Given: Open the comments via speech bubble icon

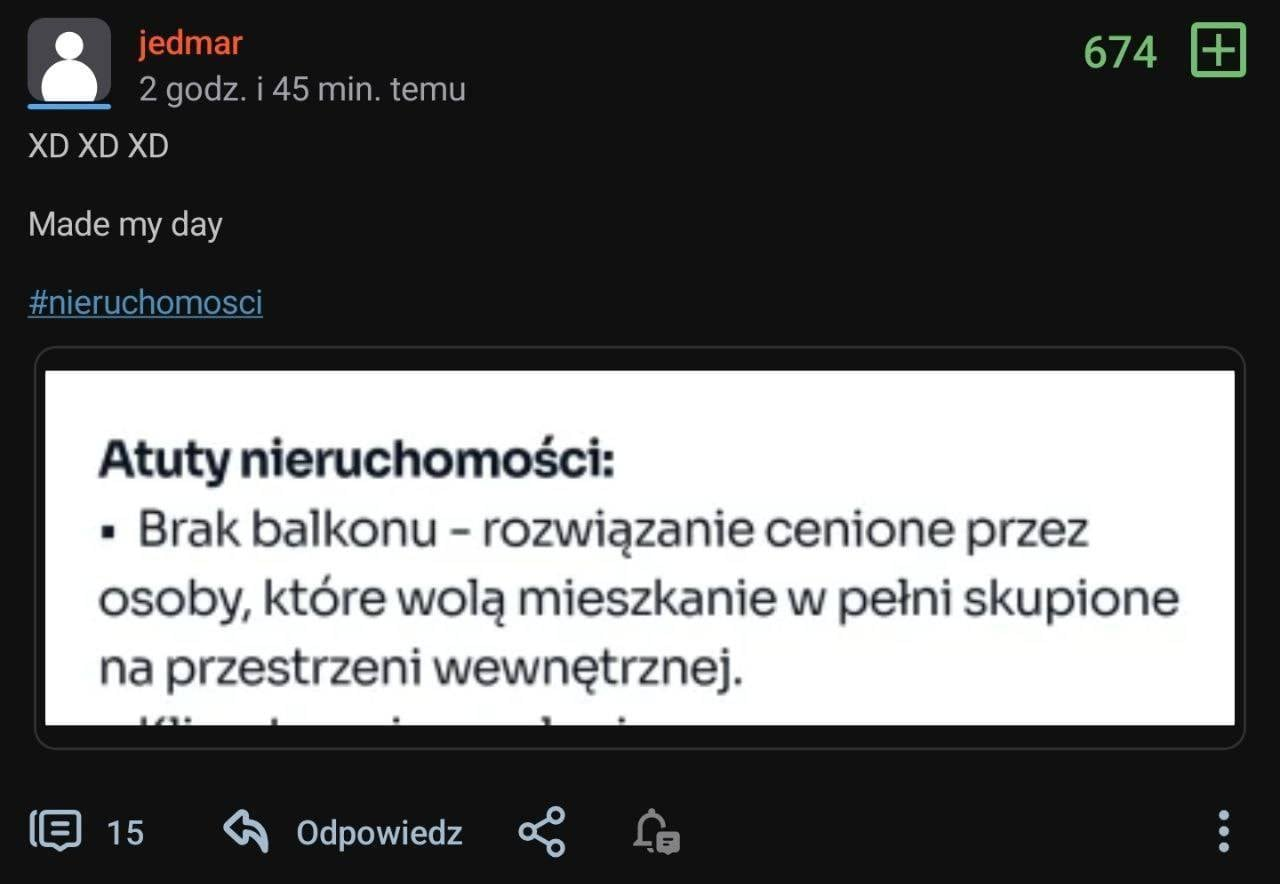Looking at the screenshot, I should tap(55, 831).
